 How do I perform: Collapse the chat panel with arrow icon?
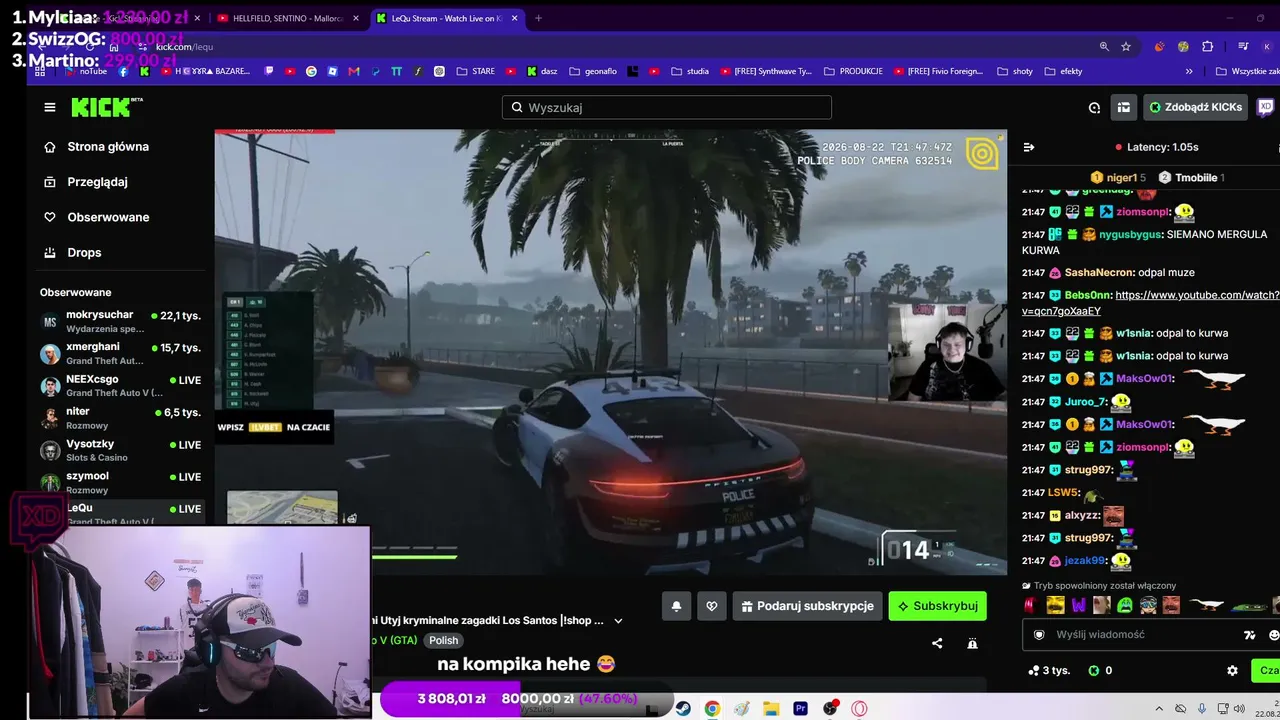pyautogui.click(x=1028, y=147)
